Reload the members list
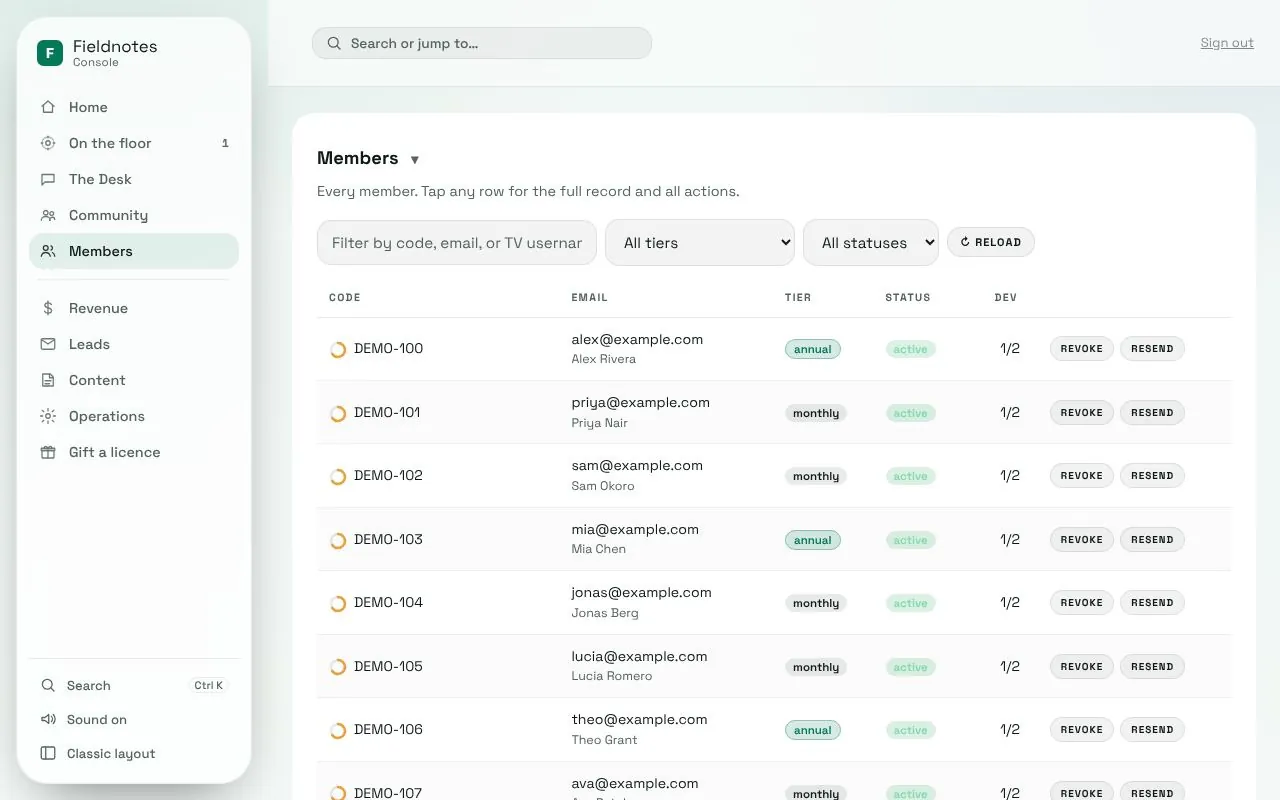Viewport: 1280px width, 800px height. coord(991,242)
